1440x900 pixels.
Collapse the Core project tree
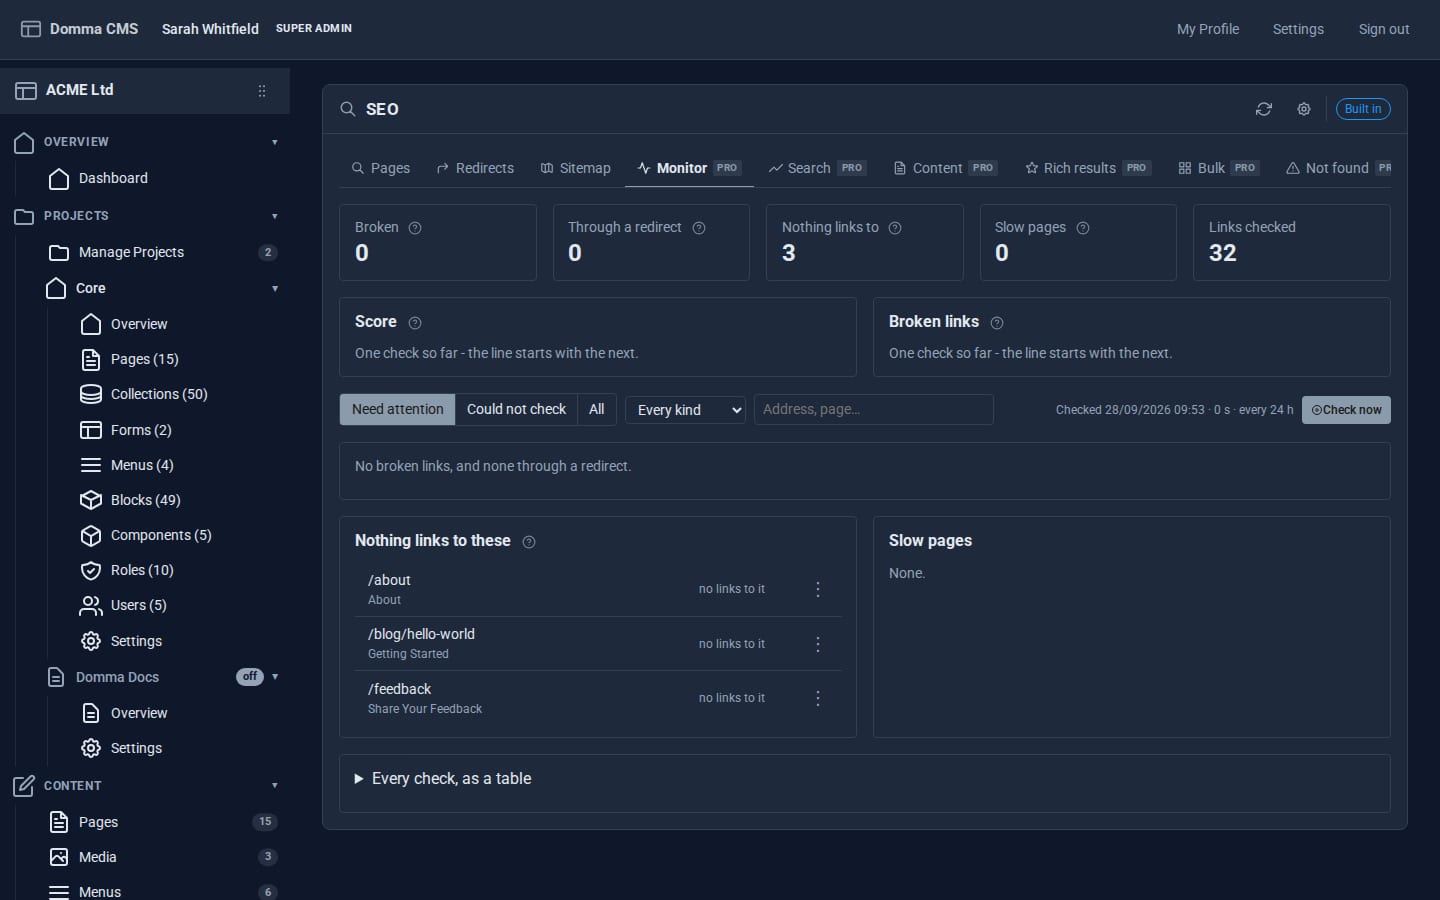pyautogui.click(x=275, y=289)
